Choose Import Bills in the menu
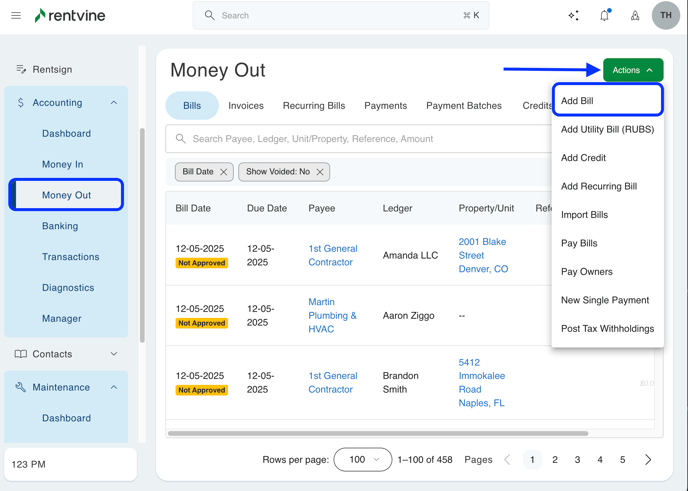The image size is (688, 491). click(584, 215)
